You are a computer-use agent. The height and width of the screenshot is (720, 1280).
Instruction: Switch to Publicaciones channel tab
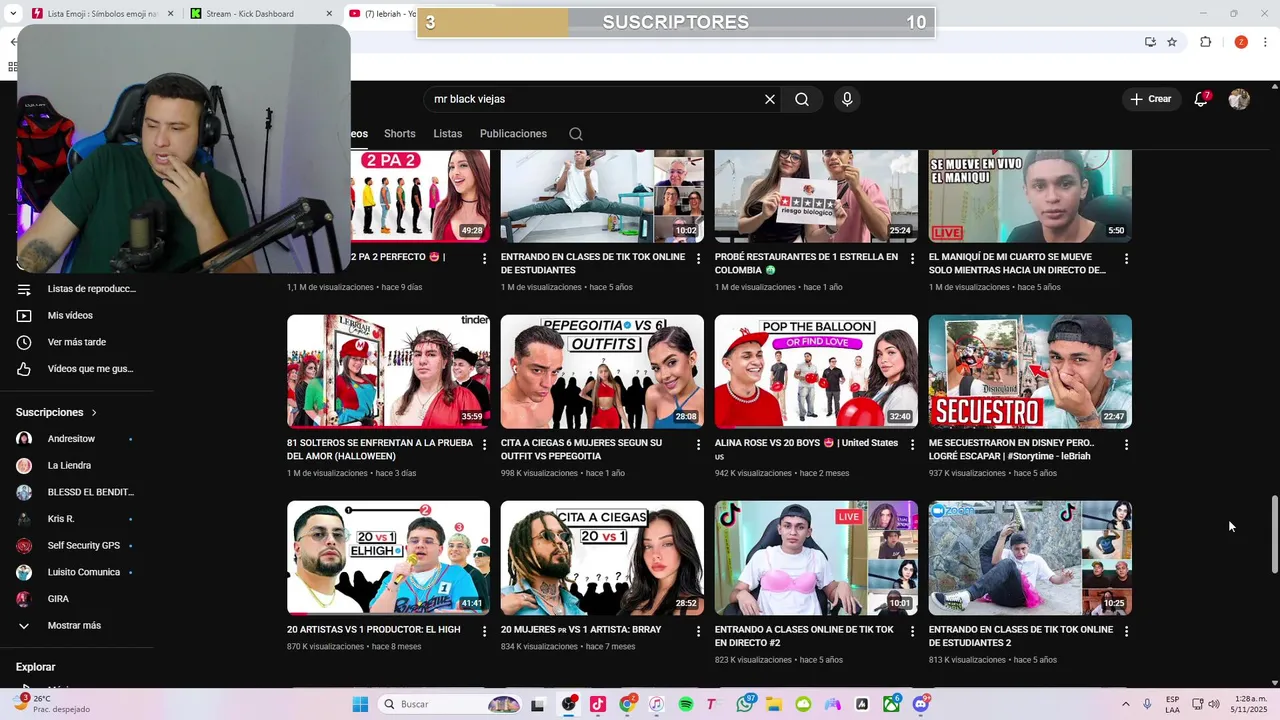[513, 134]
